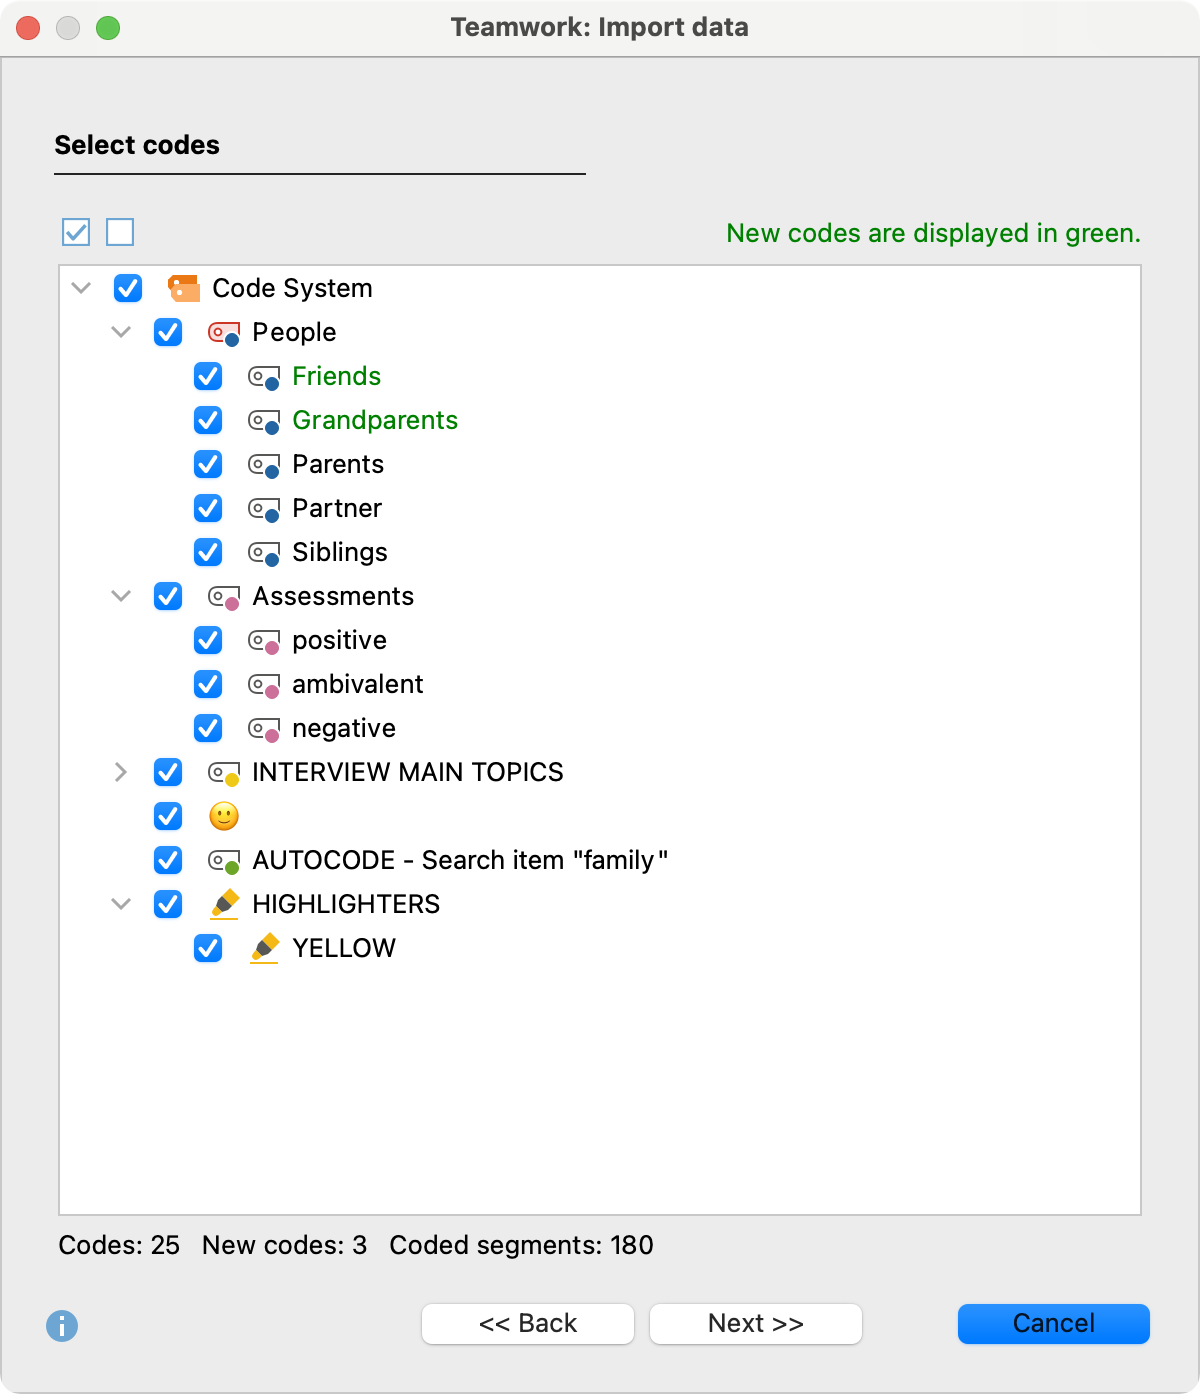Deselect all codes using the empty checkbox

point(120,232)
